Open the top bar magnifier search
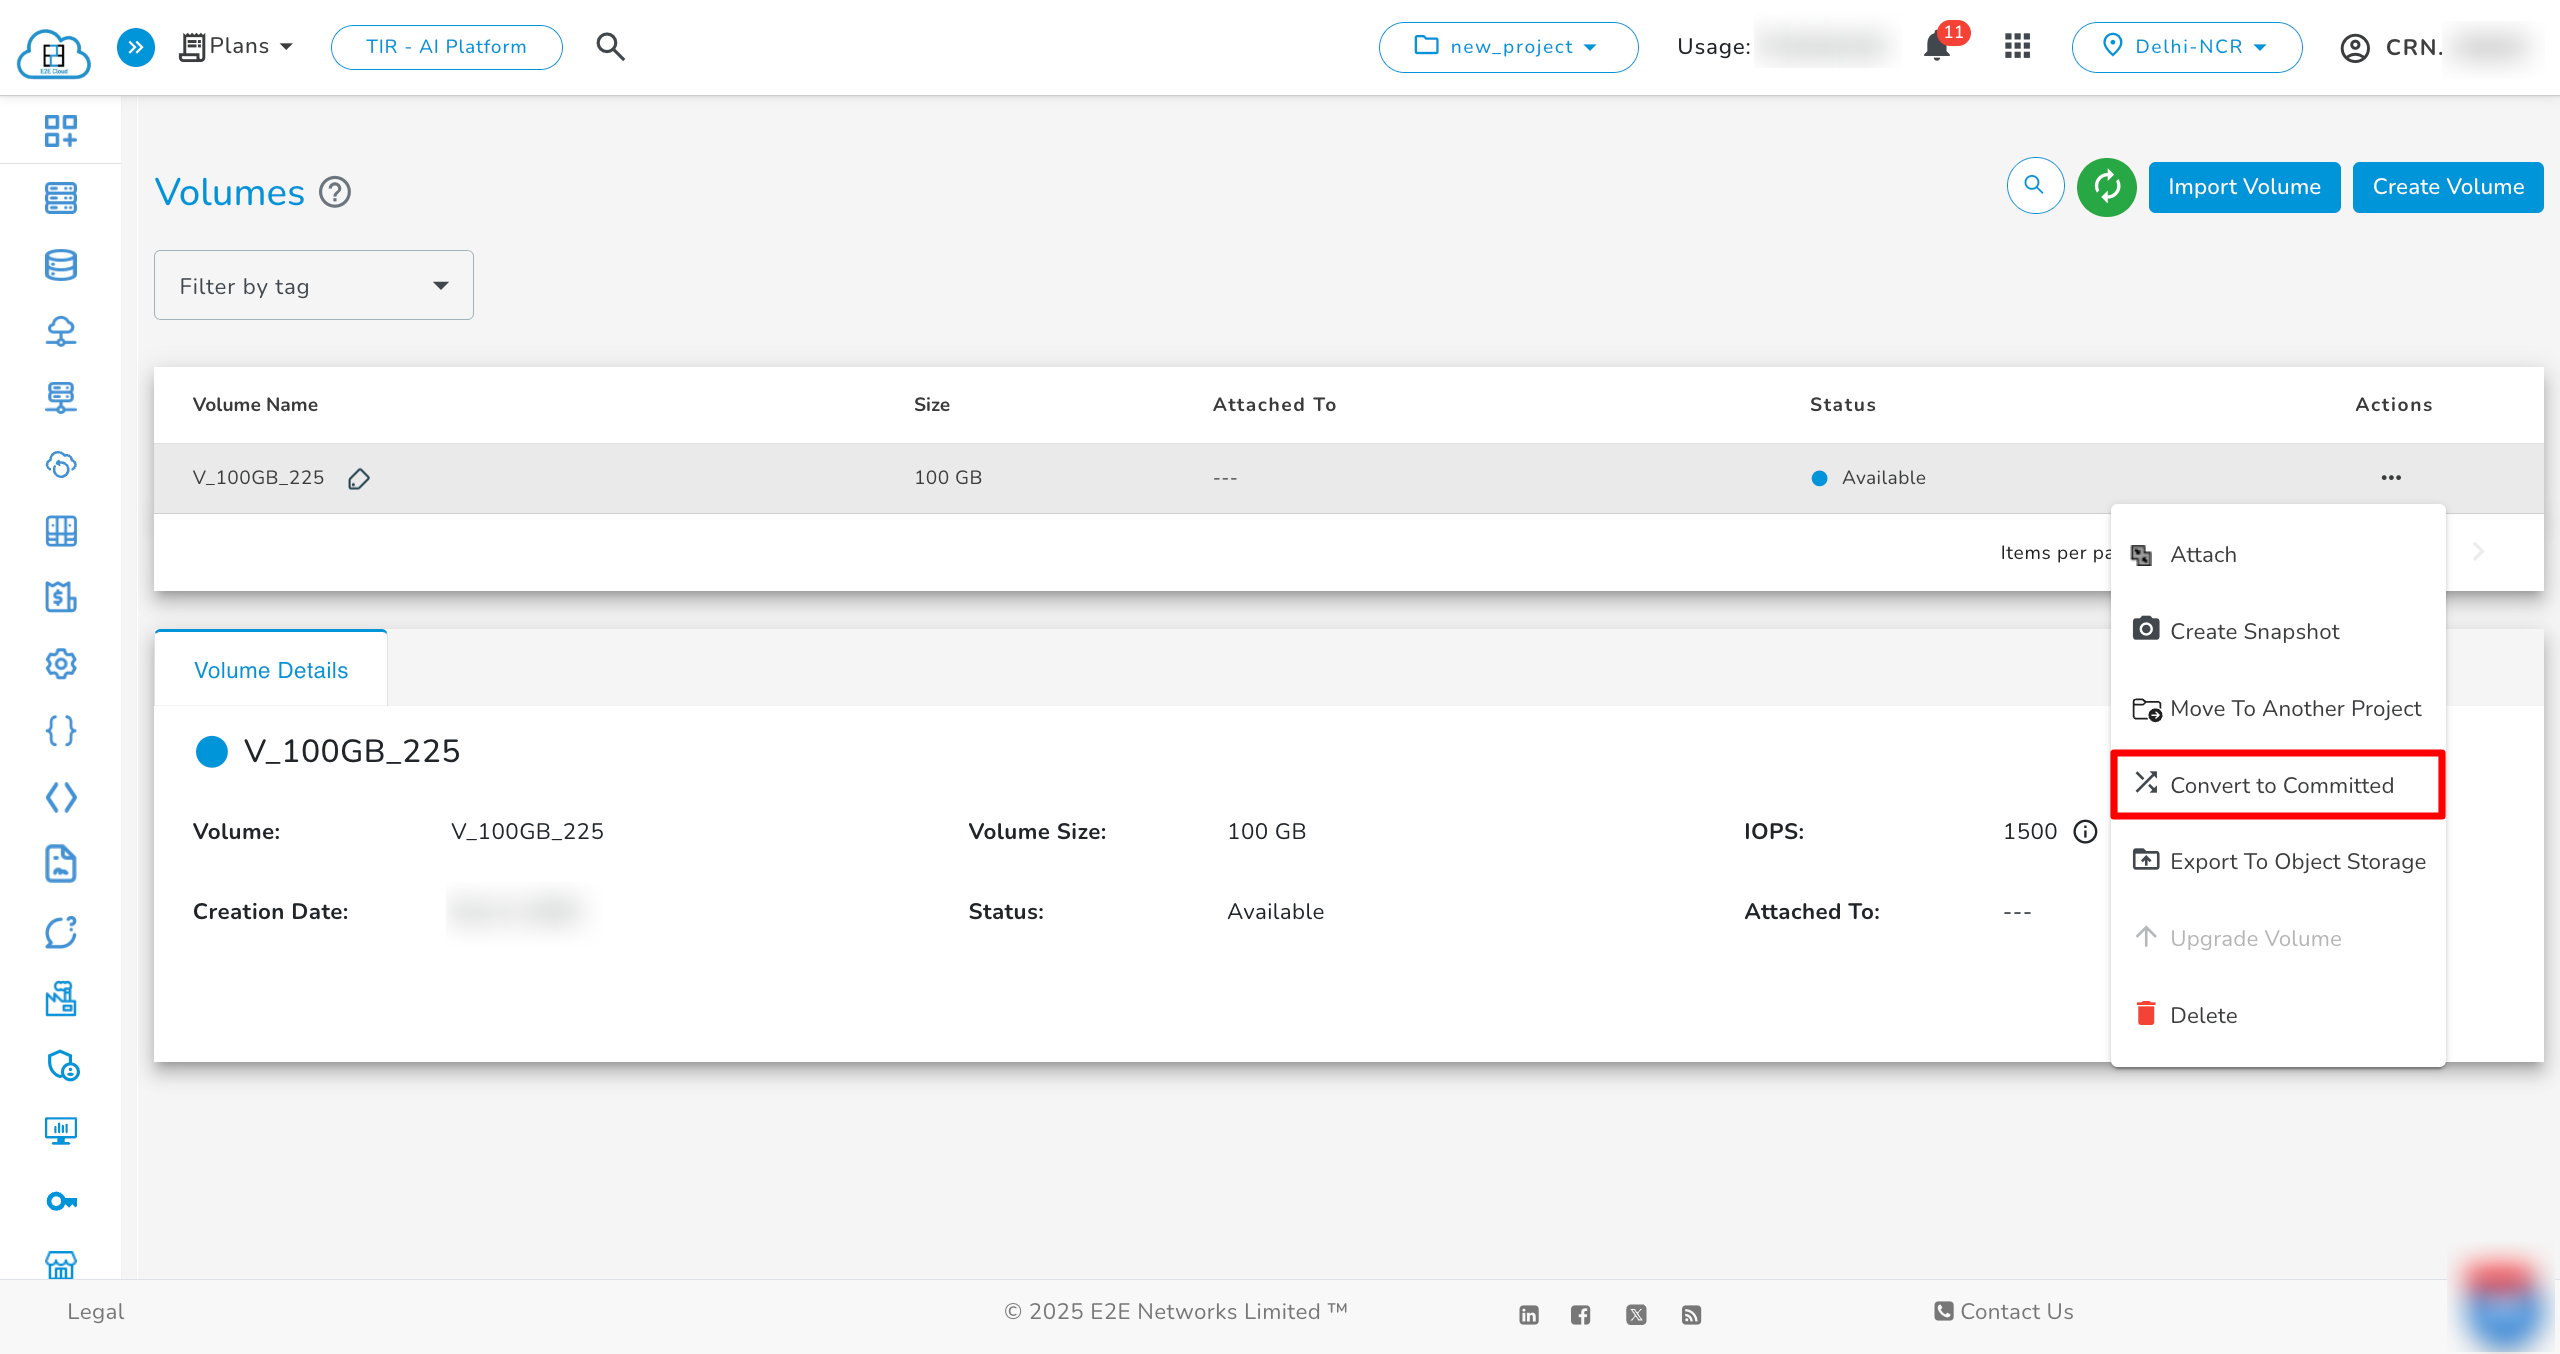 610,47
